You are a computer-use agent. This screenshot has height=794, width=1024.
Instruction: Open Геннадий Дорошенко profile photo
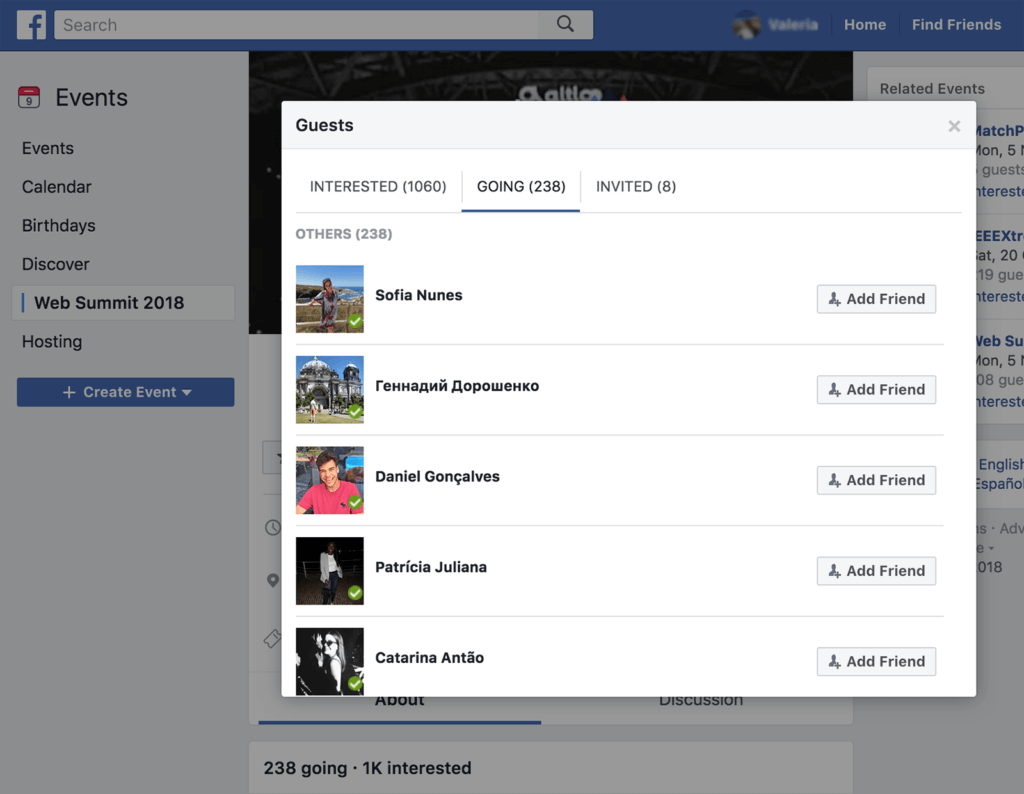pos(330,390)
